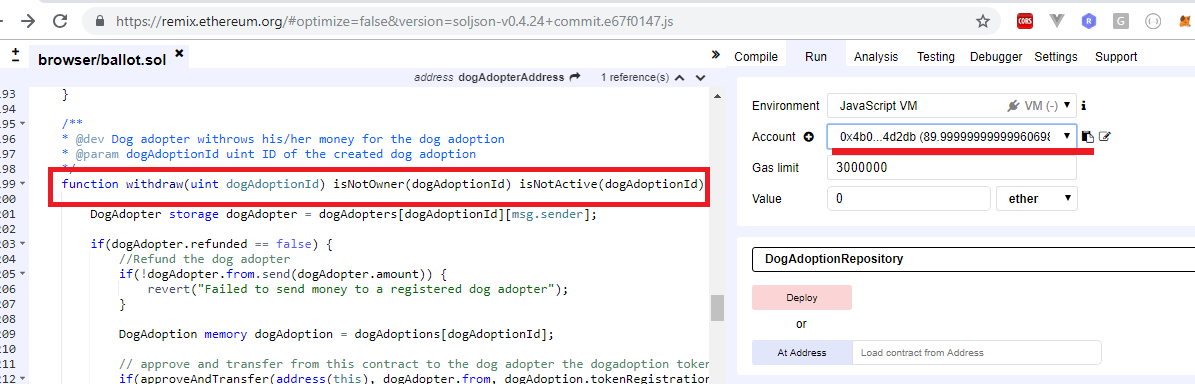The height and width of the screenshot is (384, 1195).
Task: Jump to dogAdopterAddress definition arrow
Action: (575, 77)
